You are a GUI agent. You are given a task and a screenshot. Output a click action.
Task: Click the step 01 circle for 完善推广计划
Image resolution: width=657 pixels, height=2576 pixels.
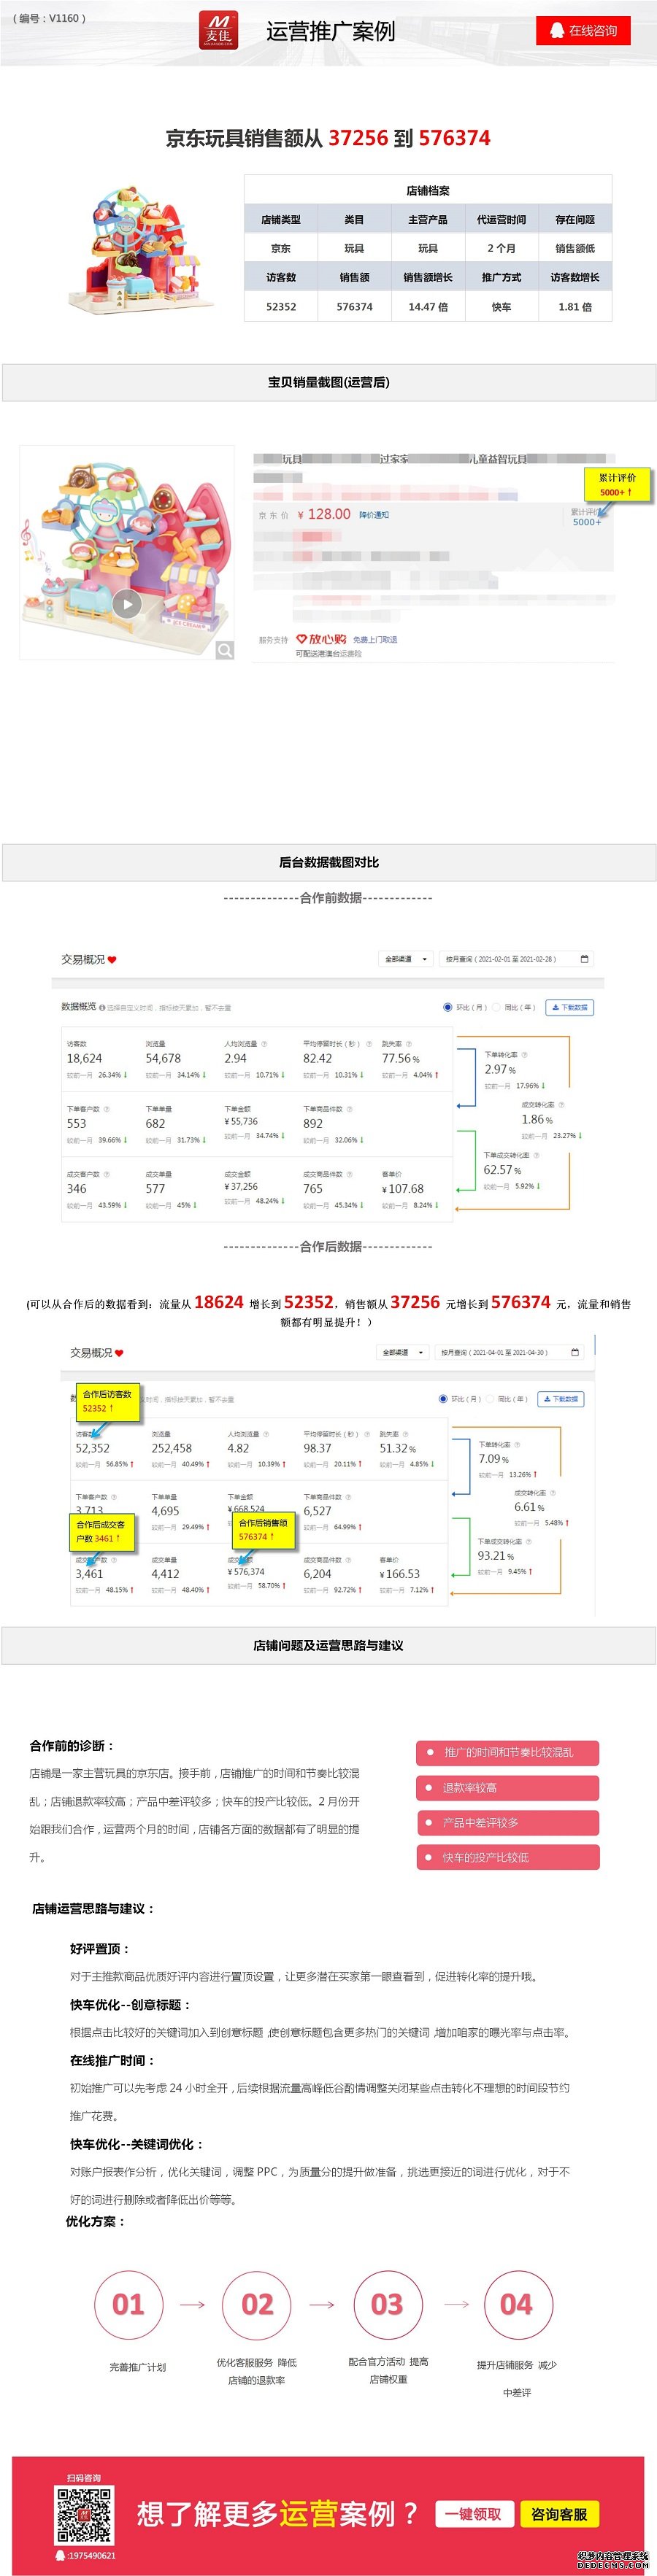128,2304
